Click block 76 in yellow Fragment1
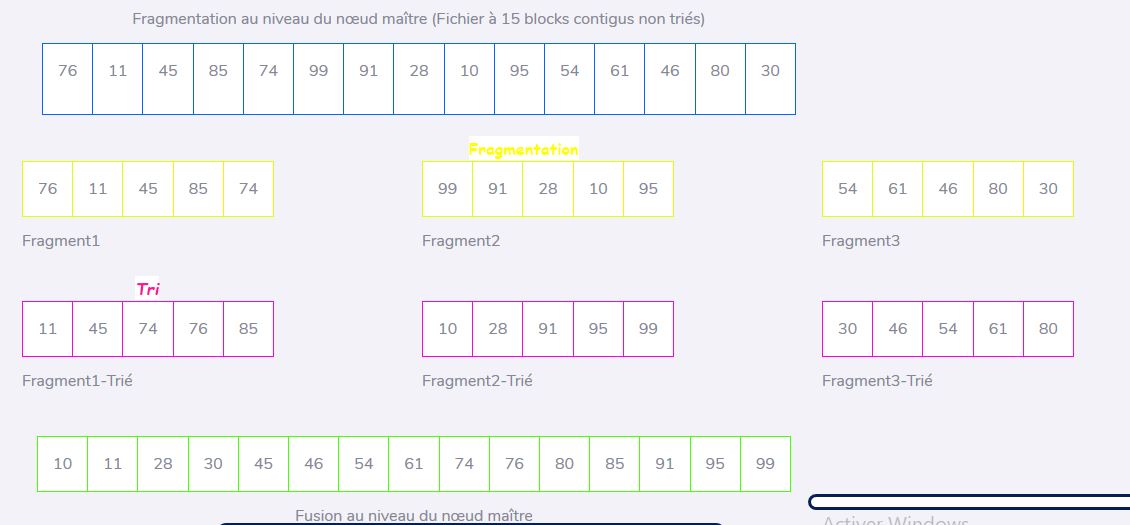The height and width of the screenshot is (525, 1130). coord(48,189)
